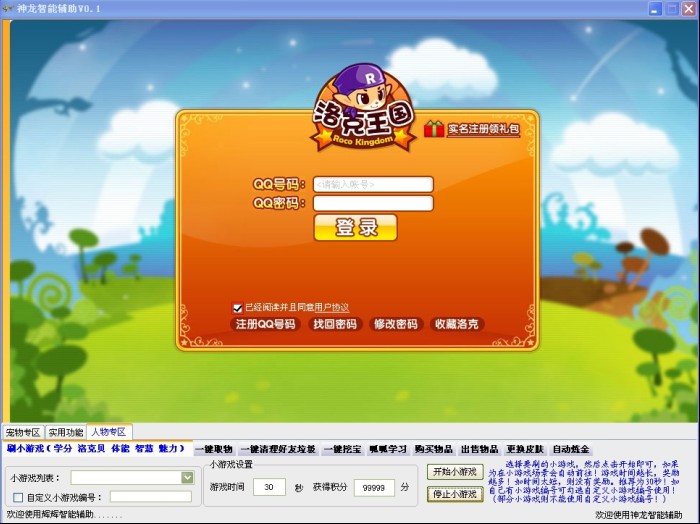Focus the QQ密码 password field
Screen dimensions: 700x524
[x=373, y=204]
